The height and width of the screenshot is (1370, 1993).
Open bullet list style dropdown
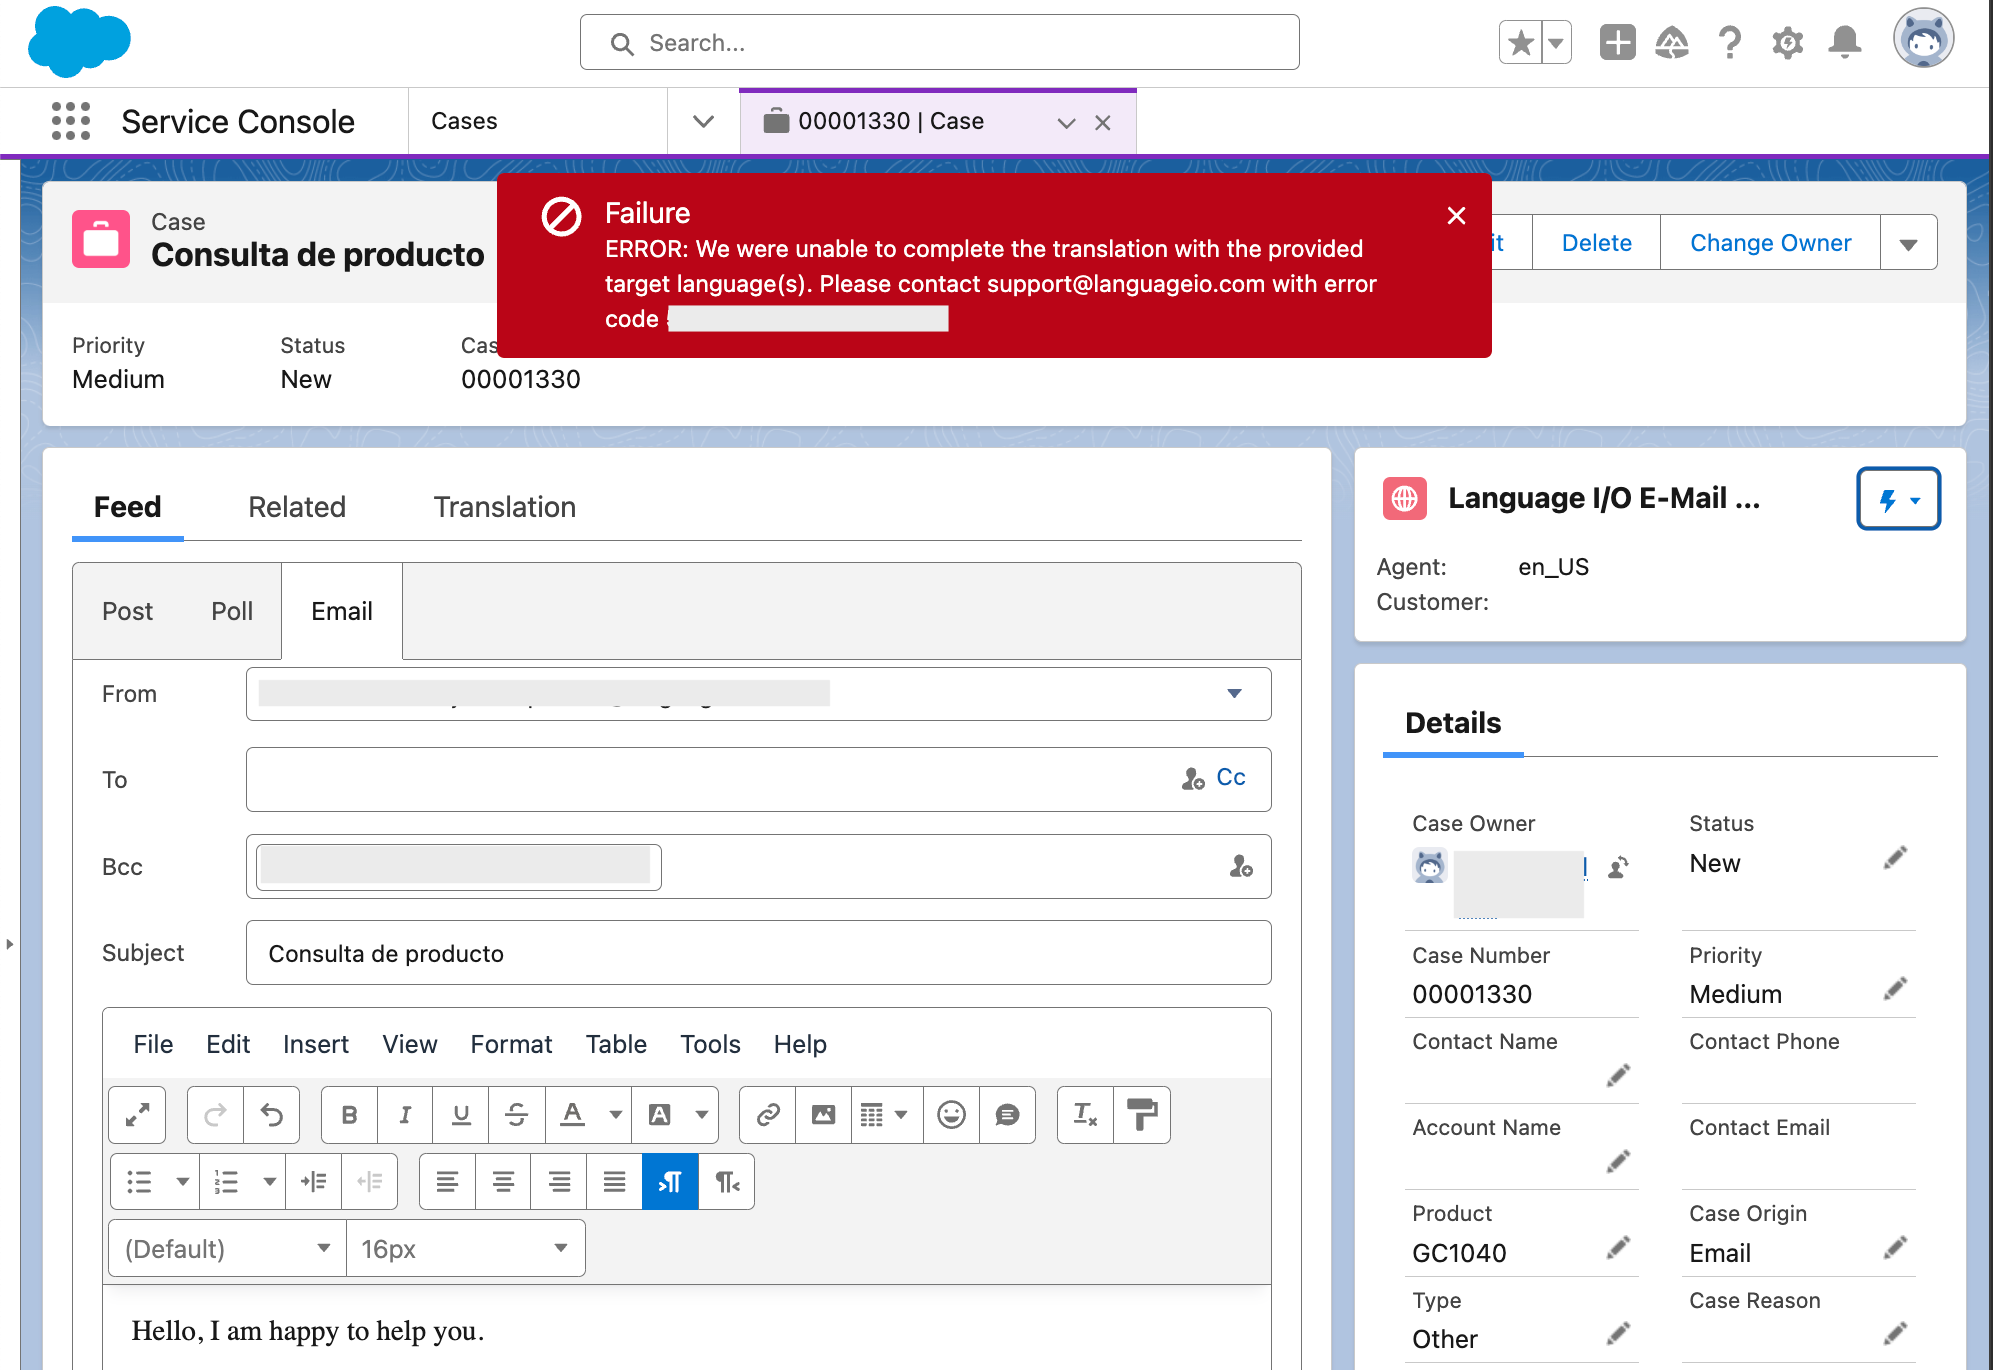click(183, 1182)
